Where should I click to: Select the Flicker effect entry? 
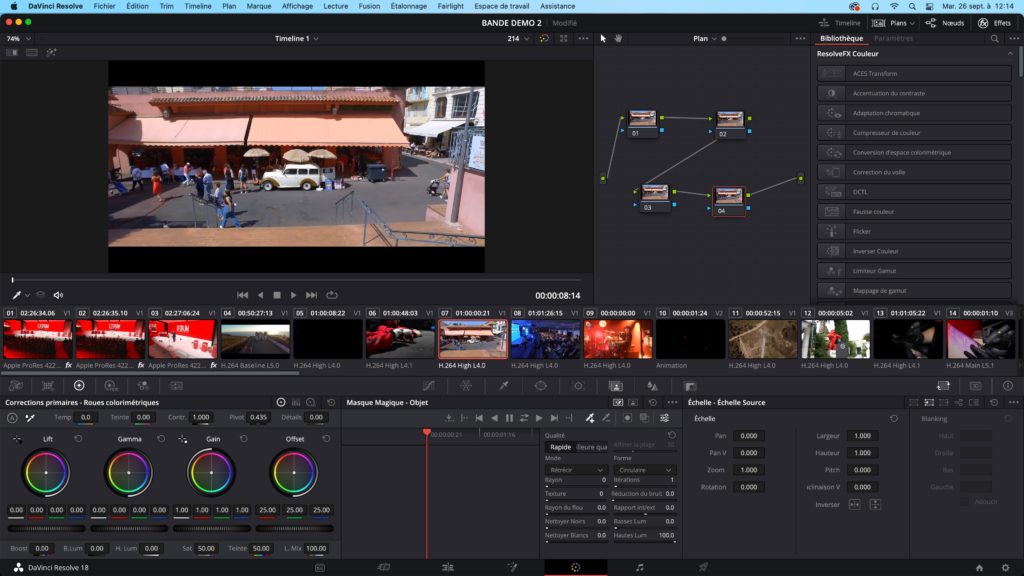pyautogui.click(x=914, y=231)
